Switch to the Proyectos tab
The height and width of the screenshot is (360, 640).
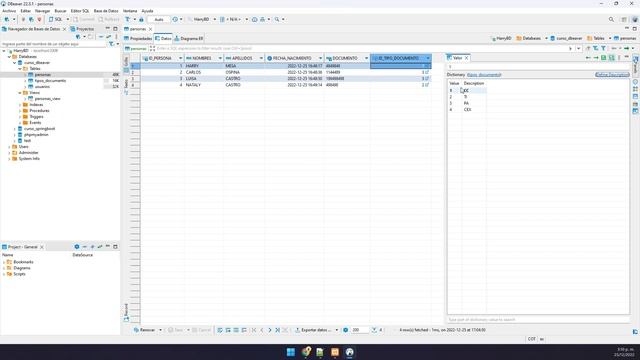click(83, 29)
